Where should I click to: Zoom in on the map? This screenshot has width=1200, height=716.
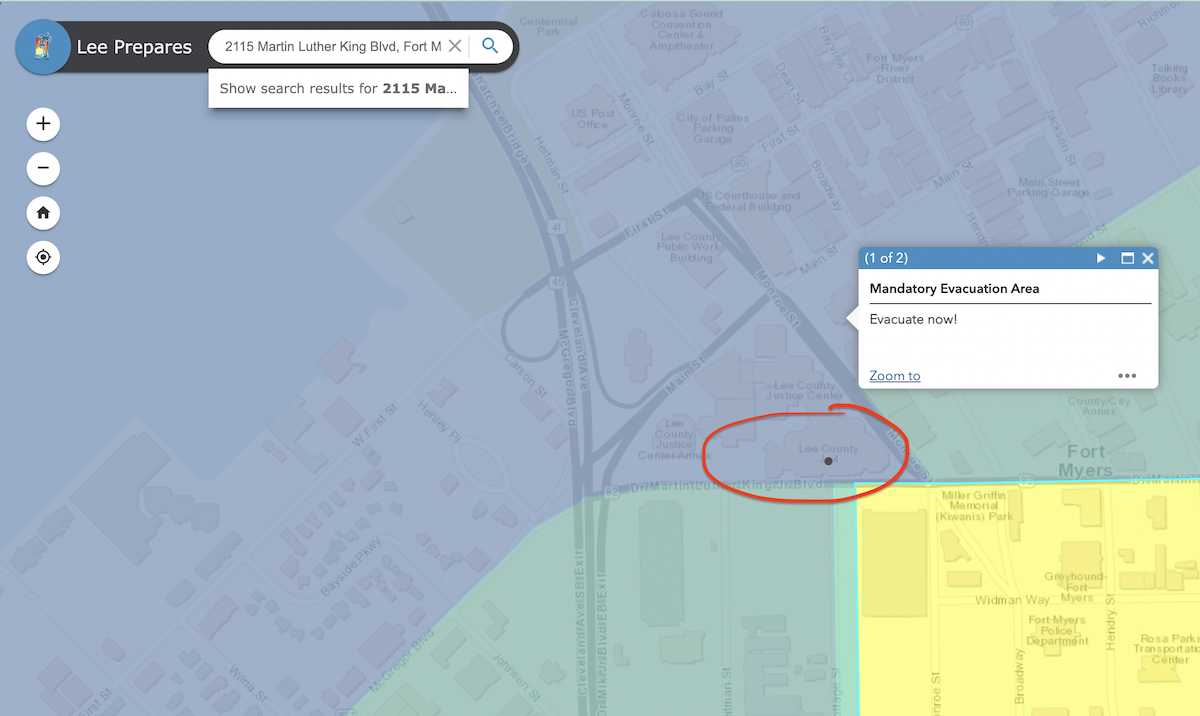pos(43,124)
